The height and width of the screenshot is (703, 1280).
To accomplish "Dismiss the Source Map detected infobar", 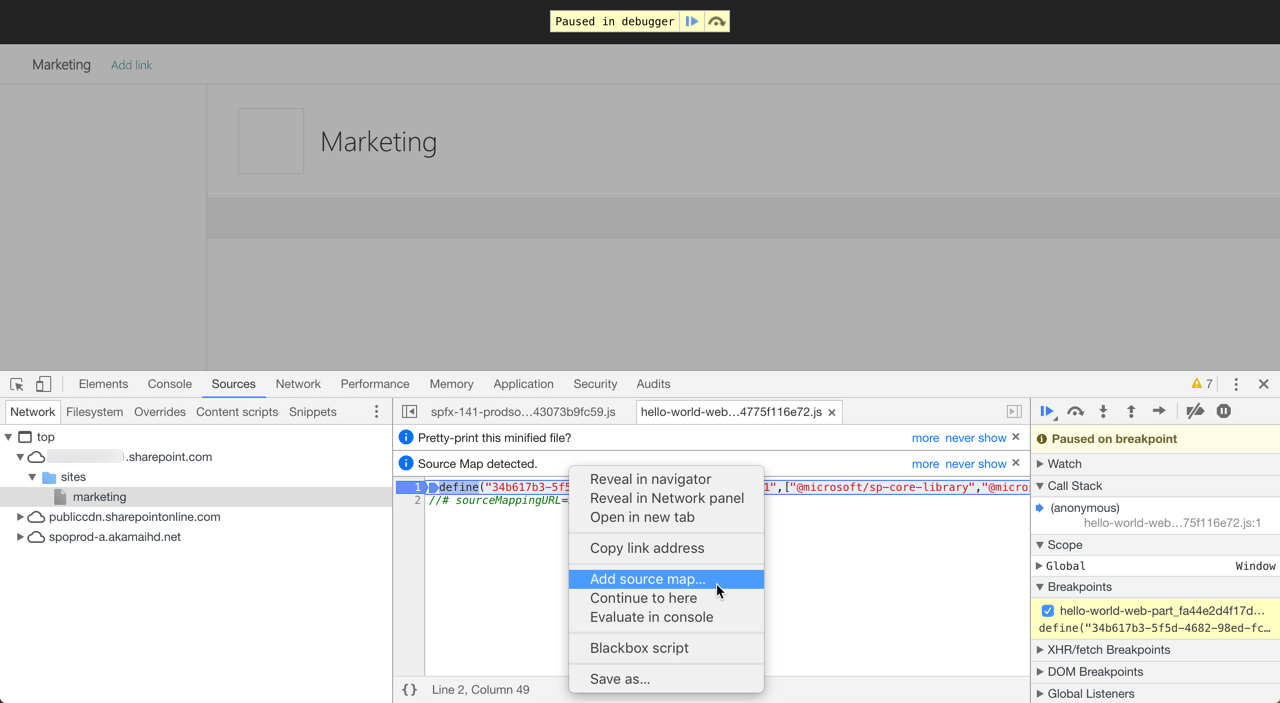I will 1016,463.
